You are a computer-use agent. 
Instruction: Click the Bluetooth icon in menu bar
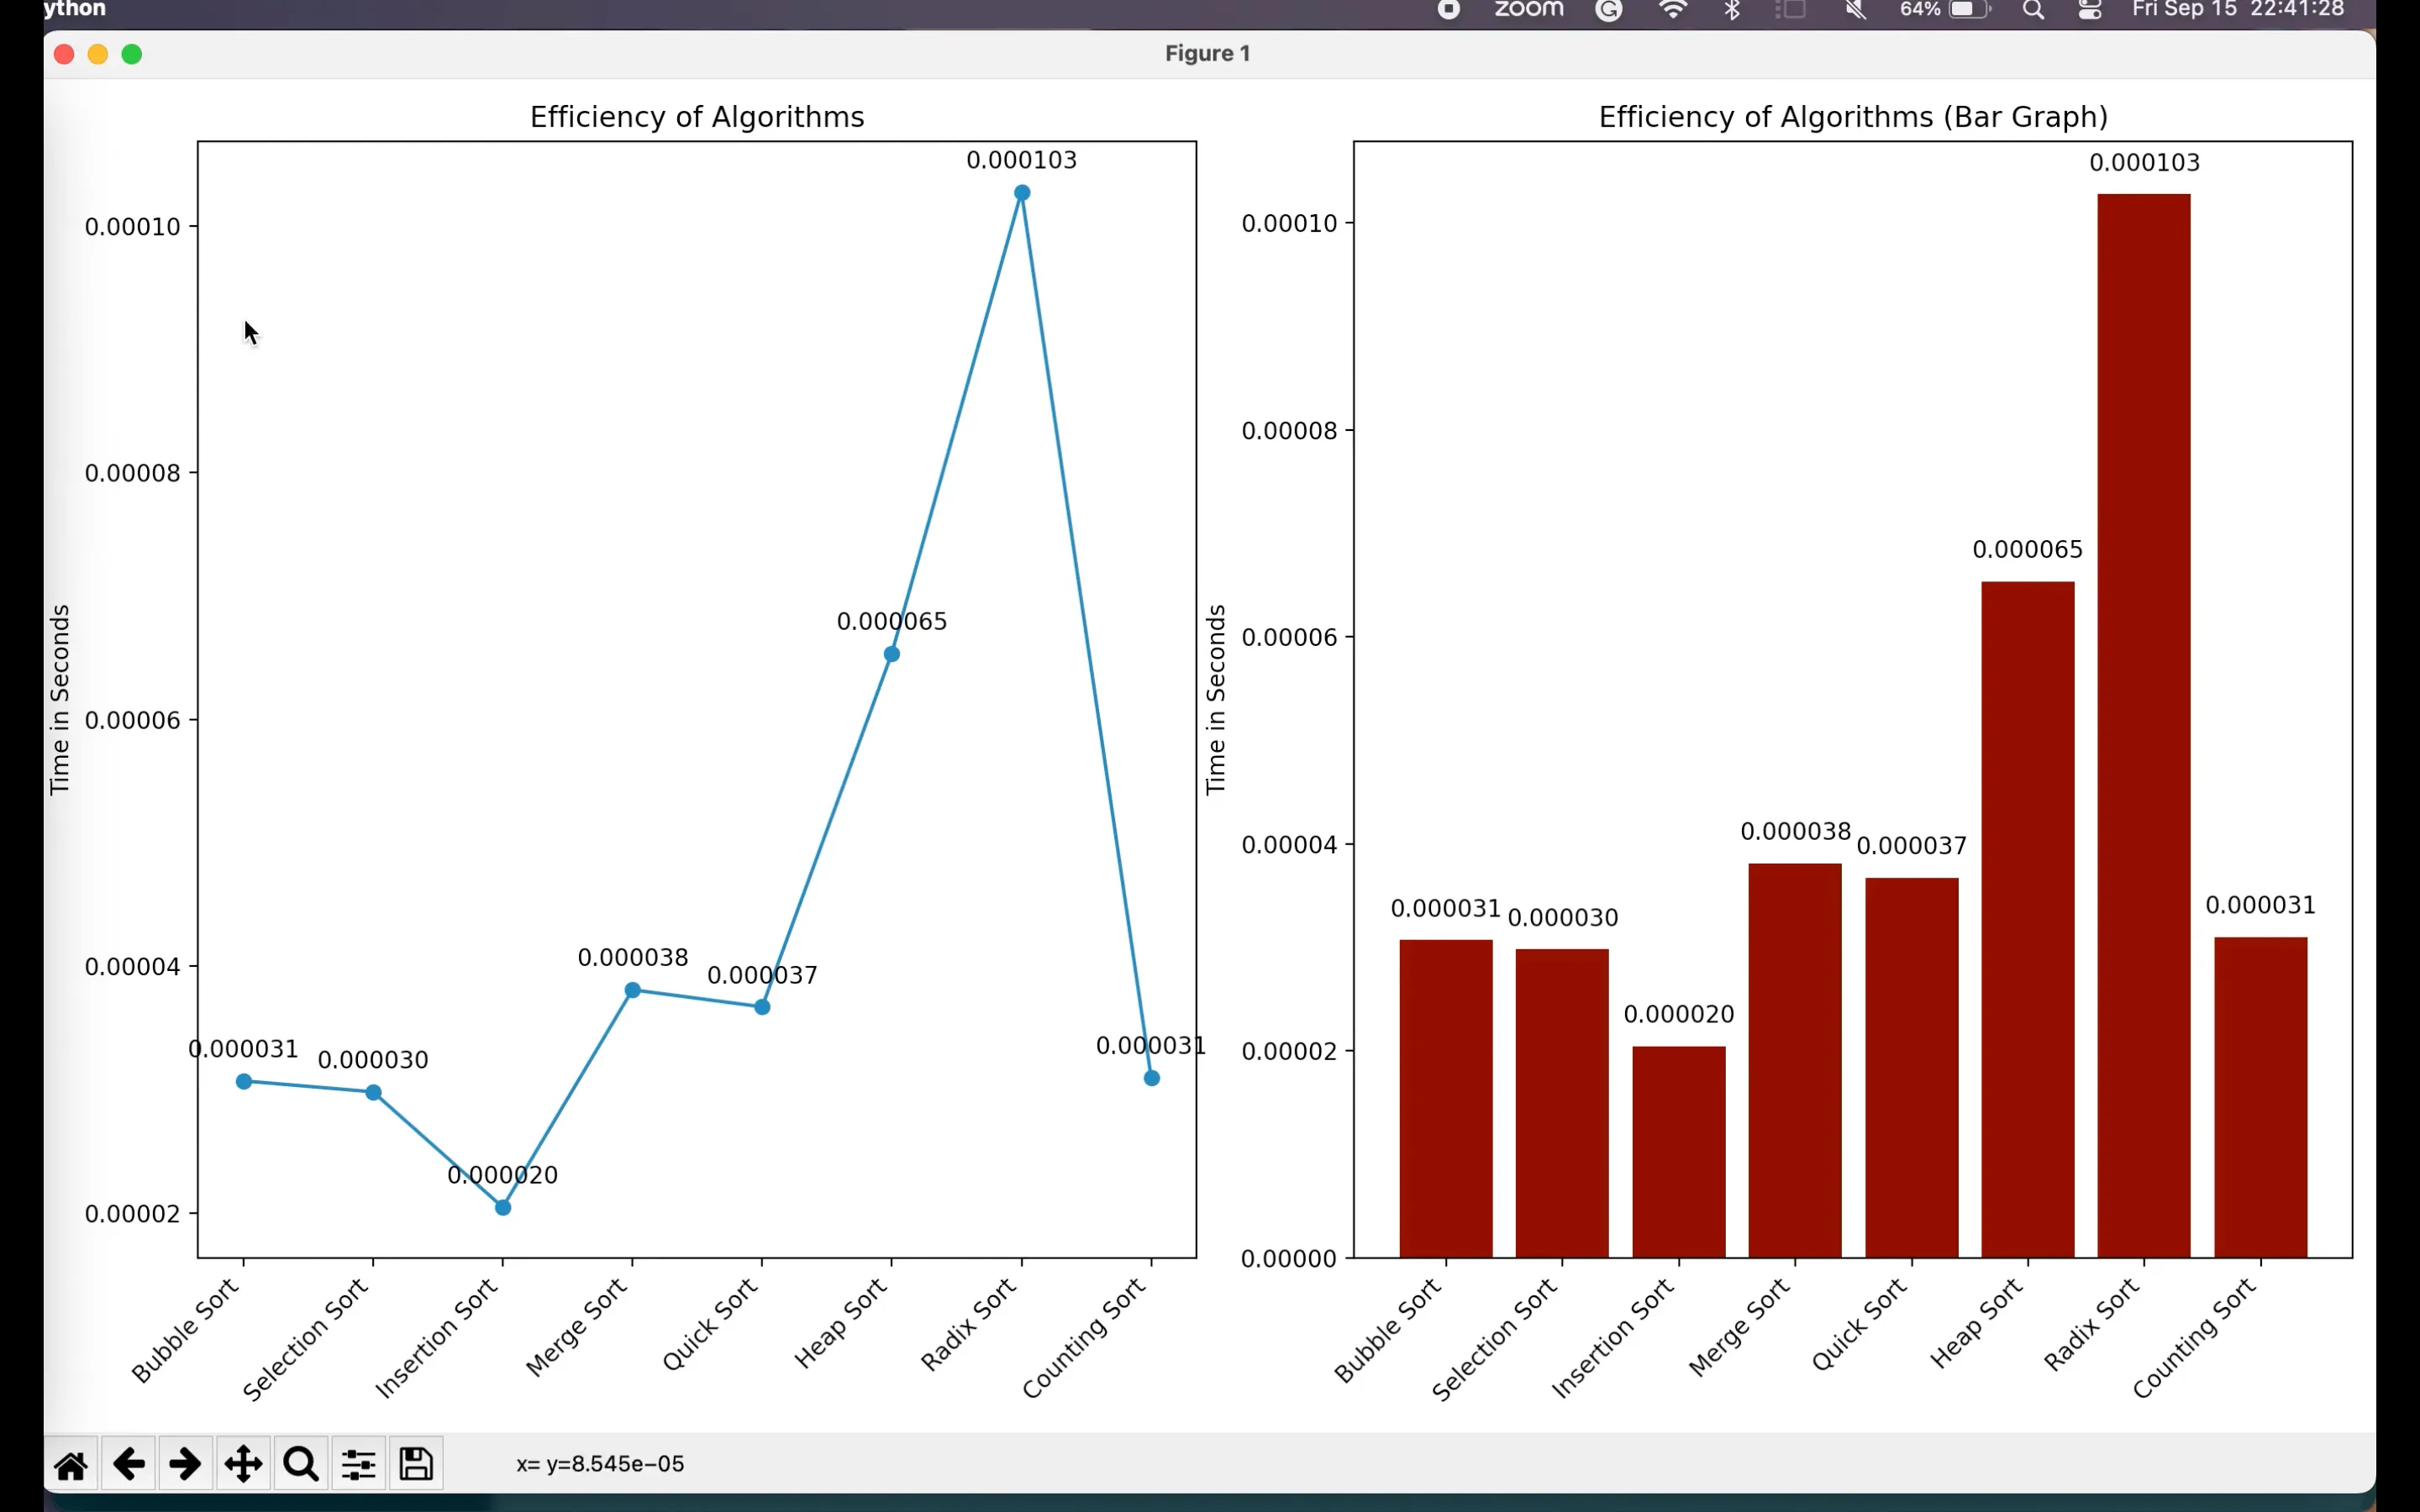[x=1733, y=10]
